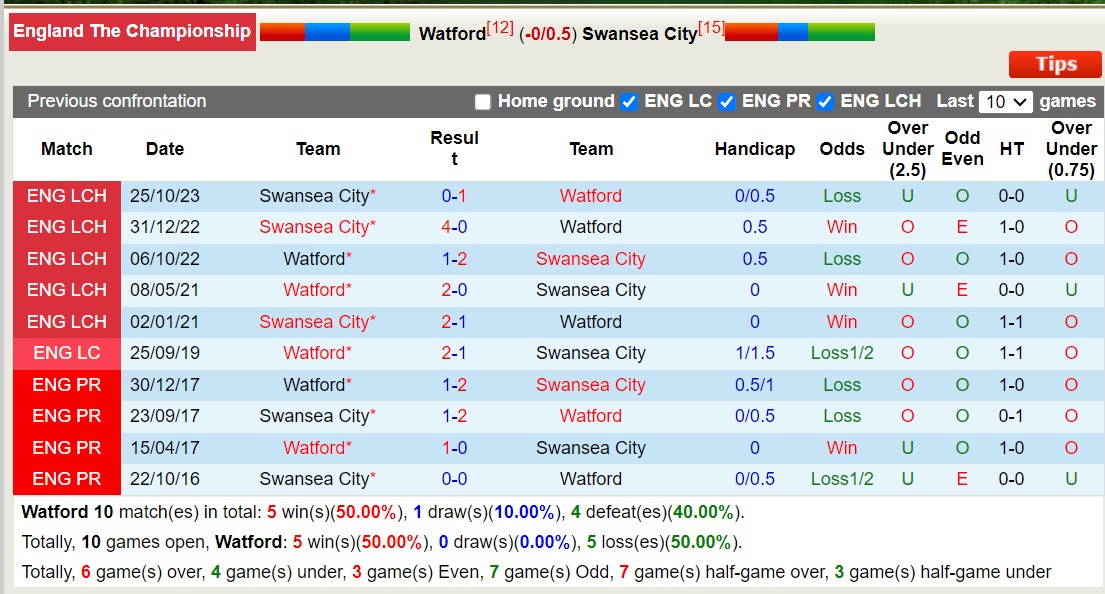Open Watford's page from the header
Image resolution: width=1105 pixels, height=594 pixels.
coord(452,33)
